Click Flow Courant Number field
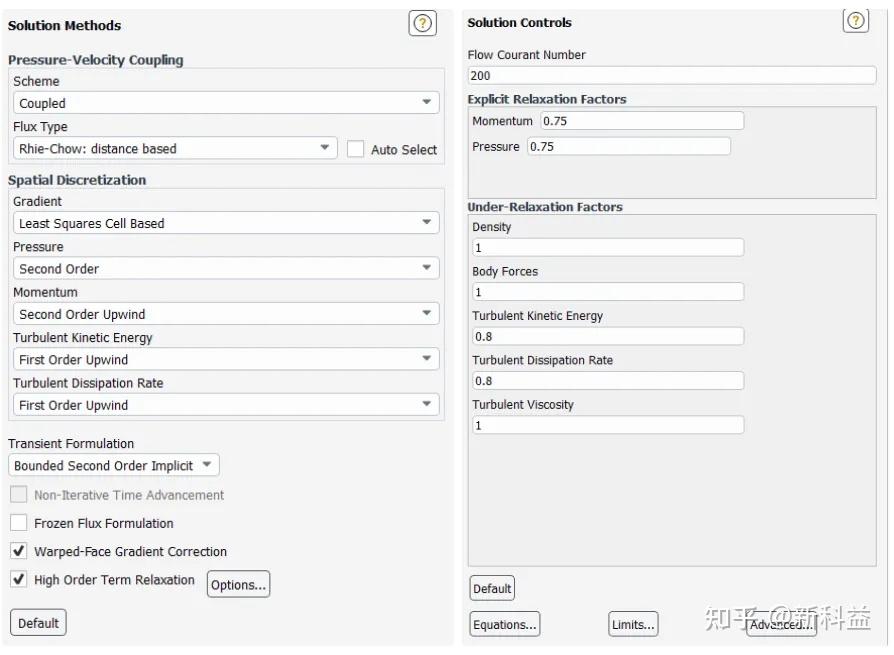894x655 pixels. point(671,76)
